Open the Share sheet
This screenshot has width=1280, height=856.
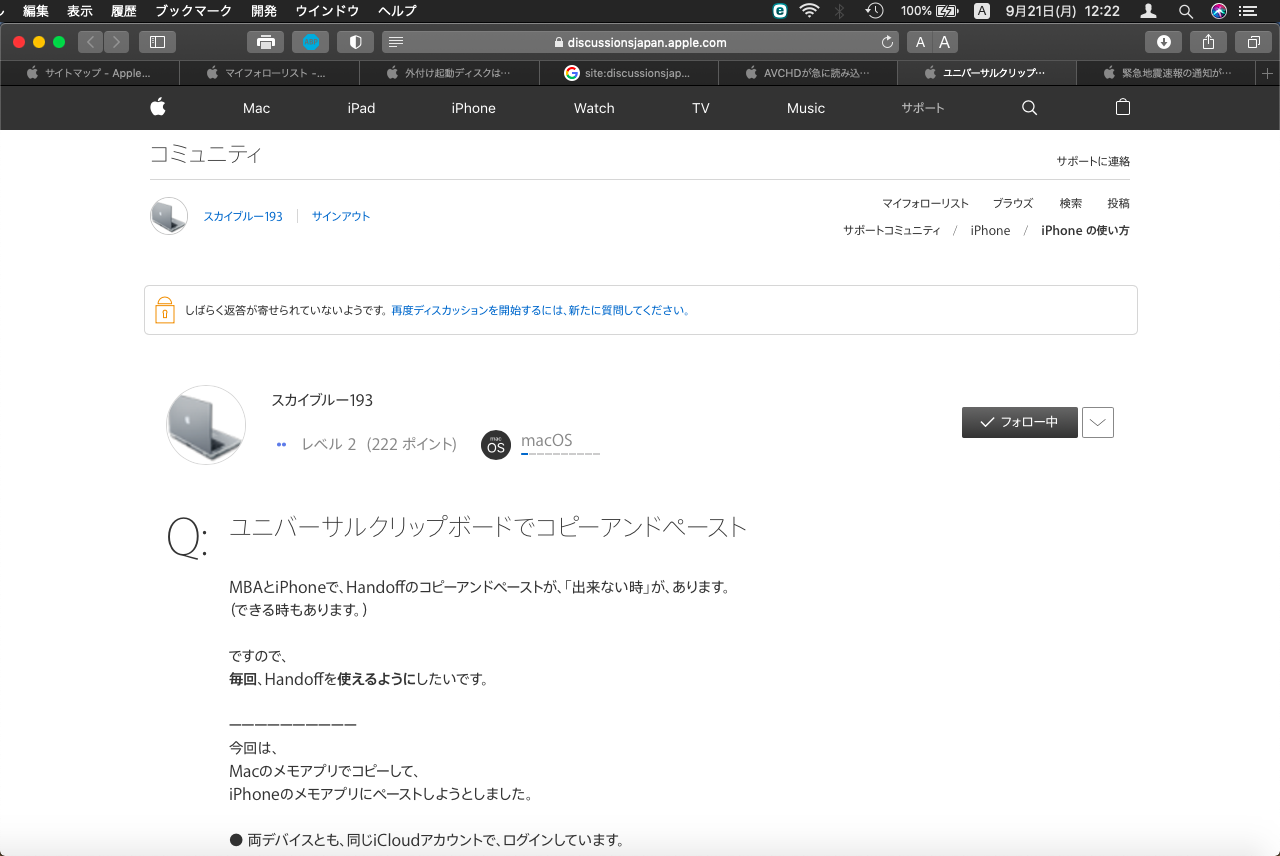click(1209, 42)
